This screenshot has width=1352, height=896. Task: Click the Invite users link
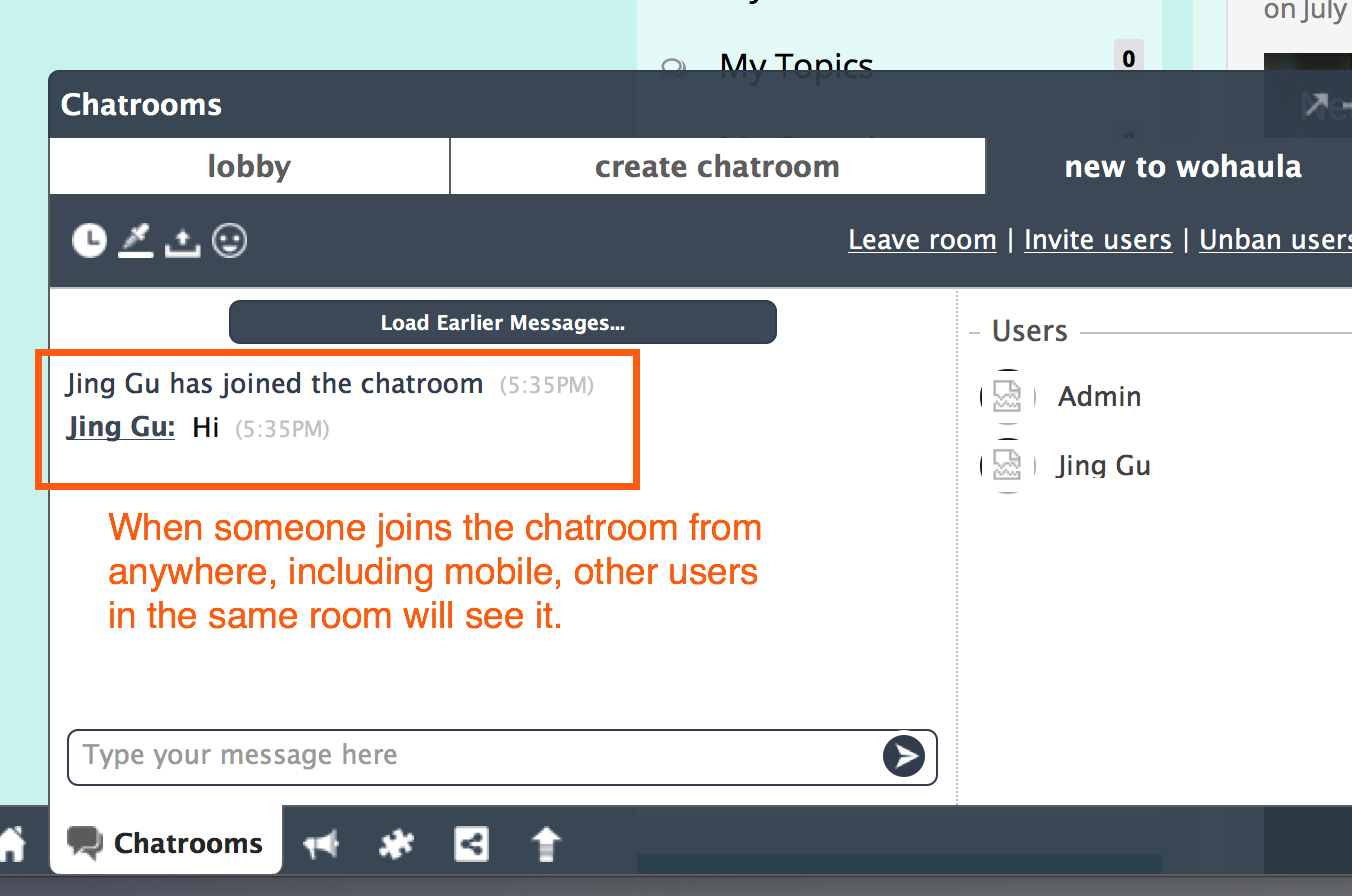pos(1098,240)
